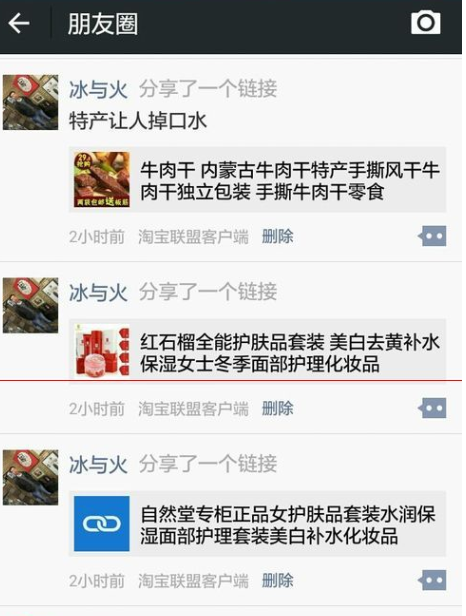This screenshot has width=466, height=616.
Task: Delete the 自然堂 skincare post
Action: (277, 581)
